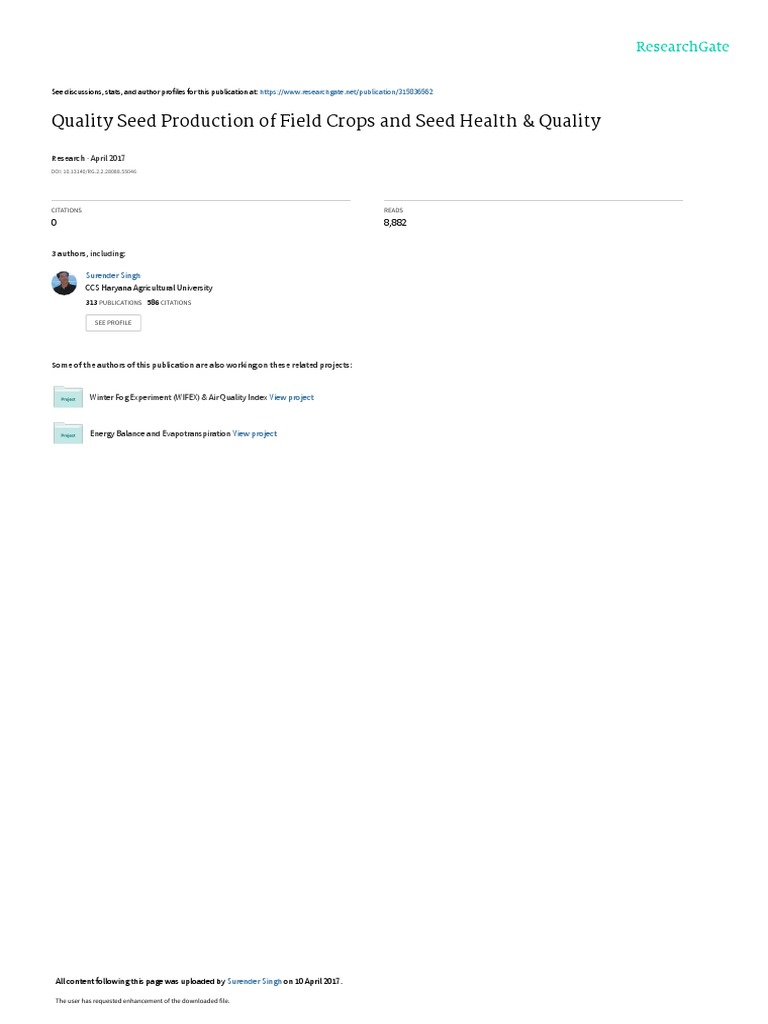The height and width of the screenshot is (1024, 768).
Task: Click the 8,882 reads count
Action: [x=395, y=223]
